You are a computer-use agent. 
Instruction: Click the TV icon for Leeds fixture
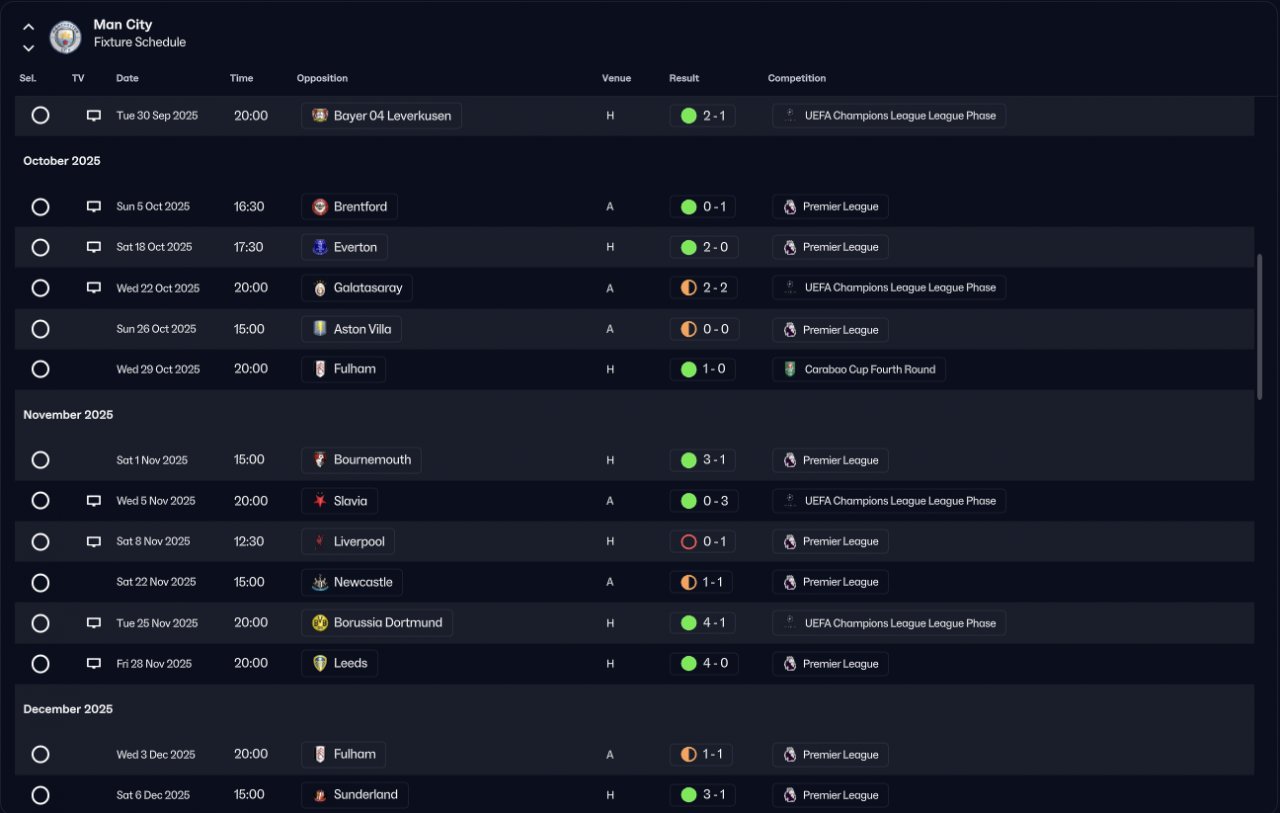94,664
